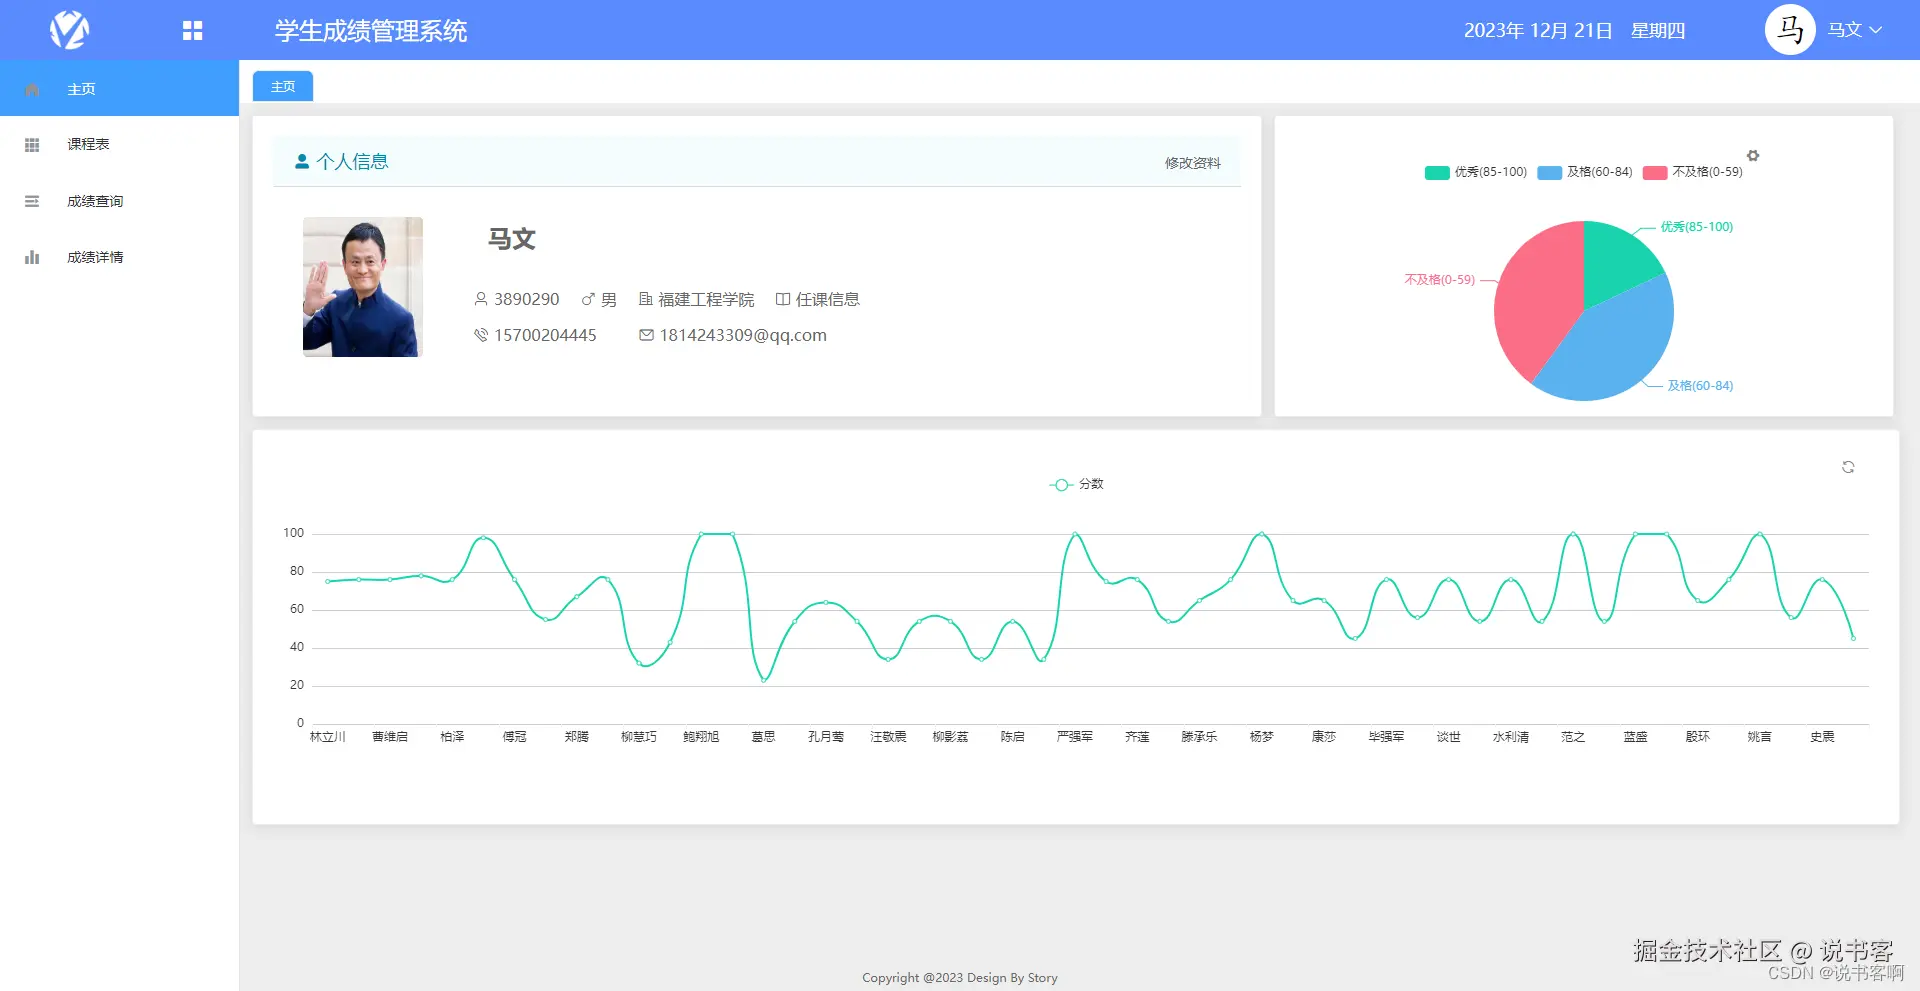1920x991 pixels.
Task: Toggle the 优秀(85-100) legend item
Action: (x=1475, y=172)
